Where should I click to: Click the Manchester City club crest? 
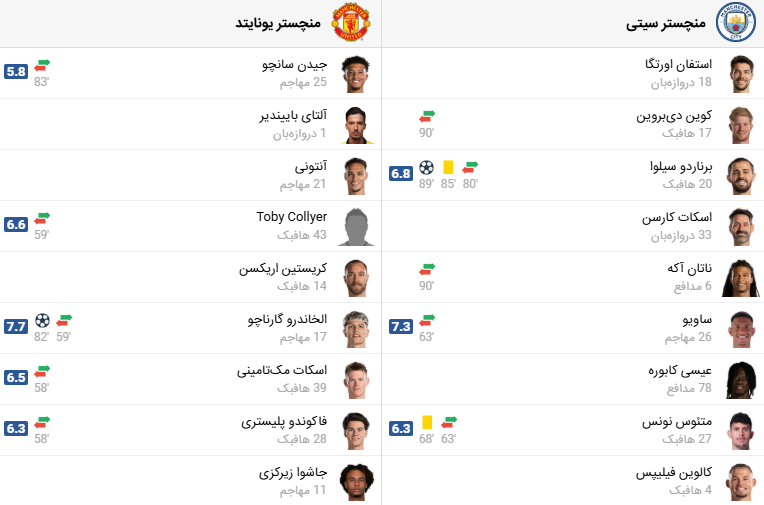(736, 23)
